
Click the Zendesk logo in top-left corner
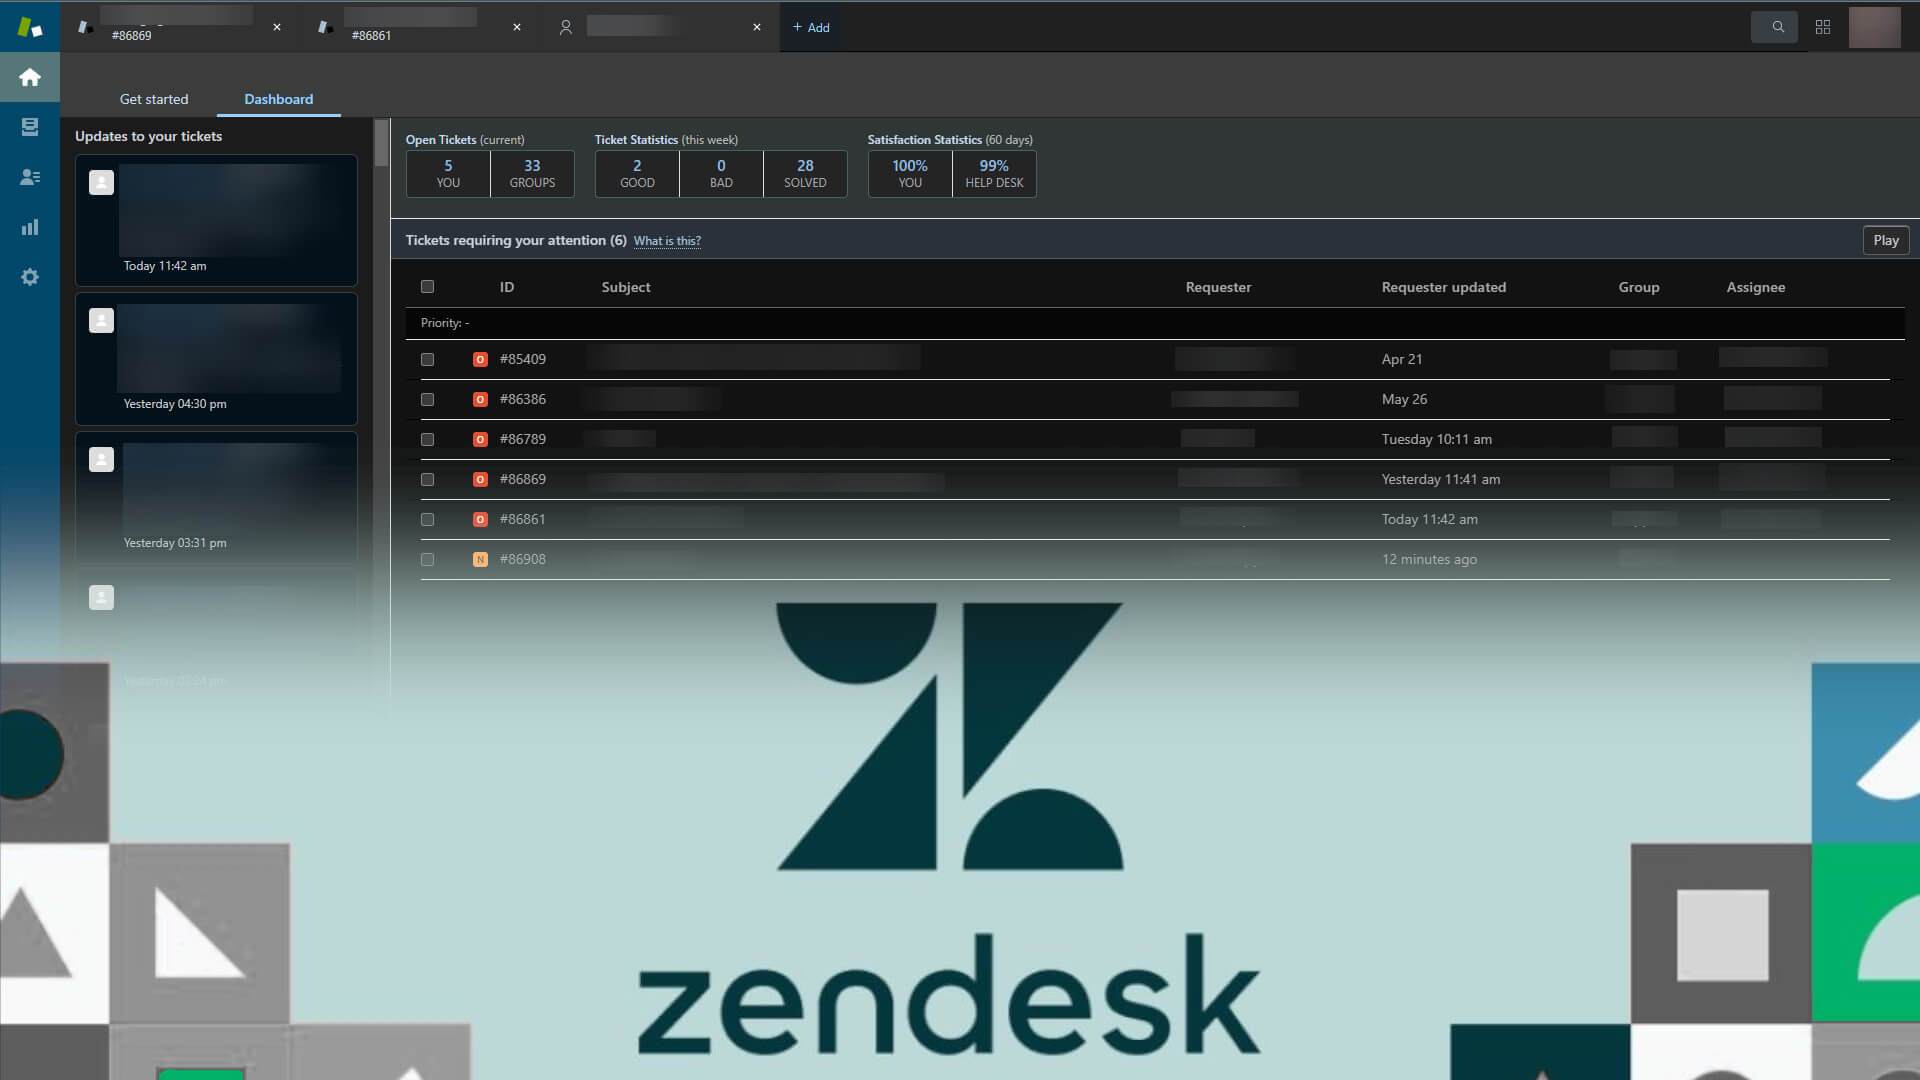click(30, 27)
